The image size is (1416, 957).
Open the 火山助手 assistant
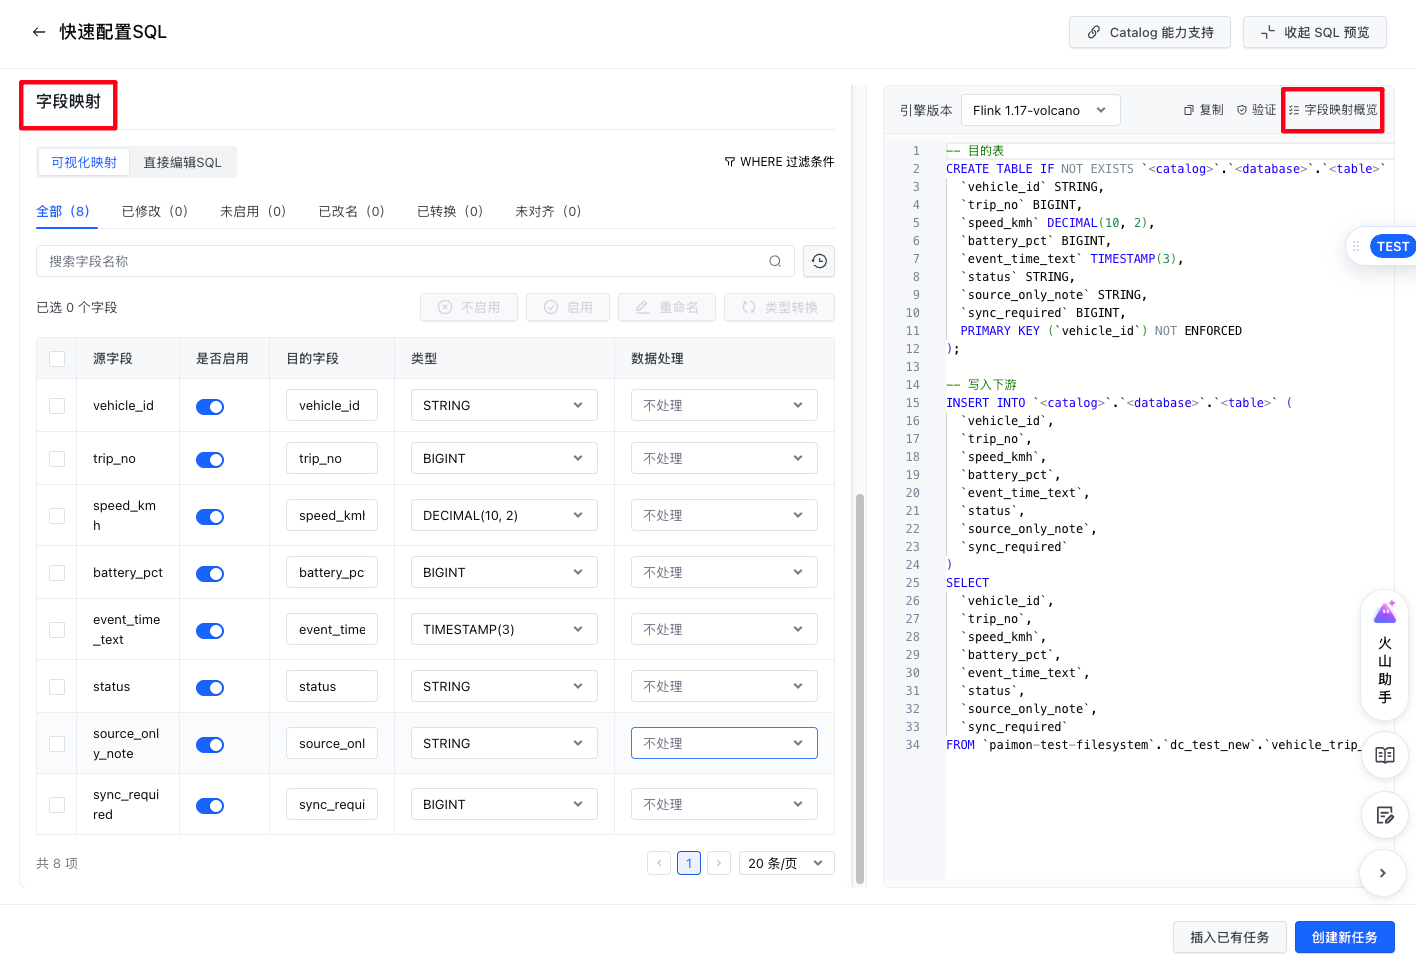tap(1385, 655)
